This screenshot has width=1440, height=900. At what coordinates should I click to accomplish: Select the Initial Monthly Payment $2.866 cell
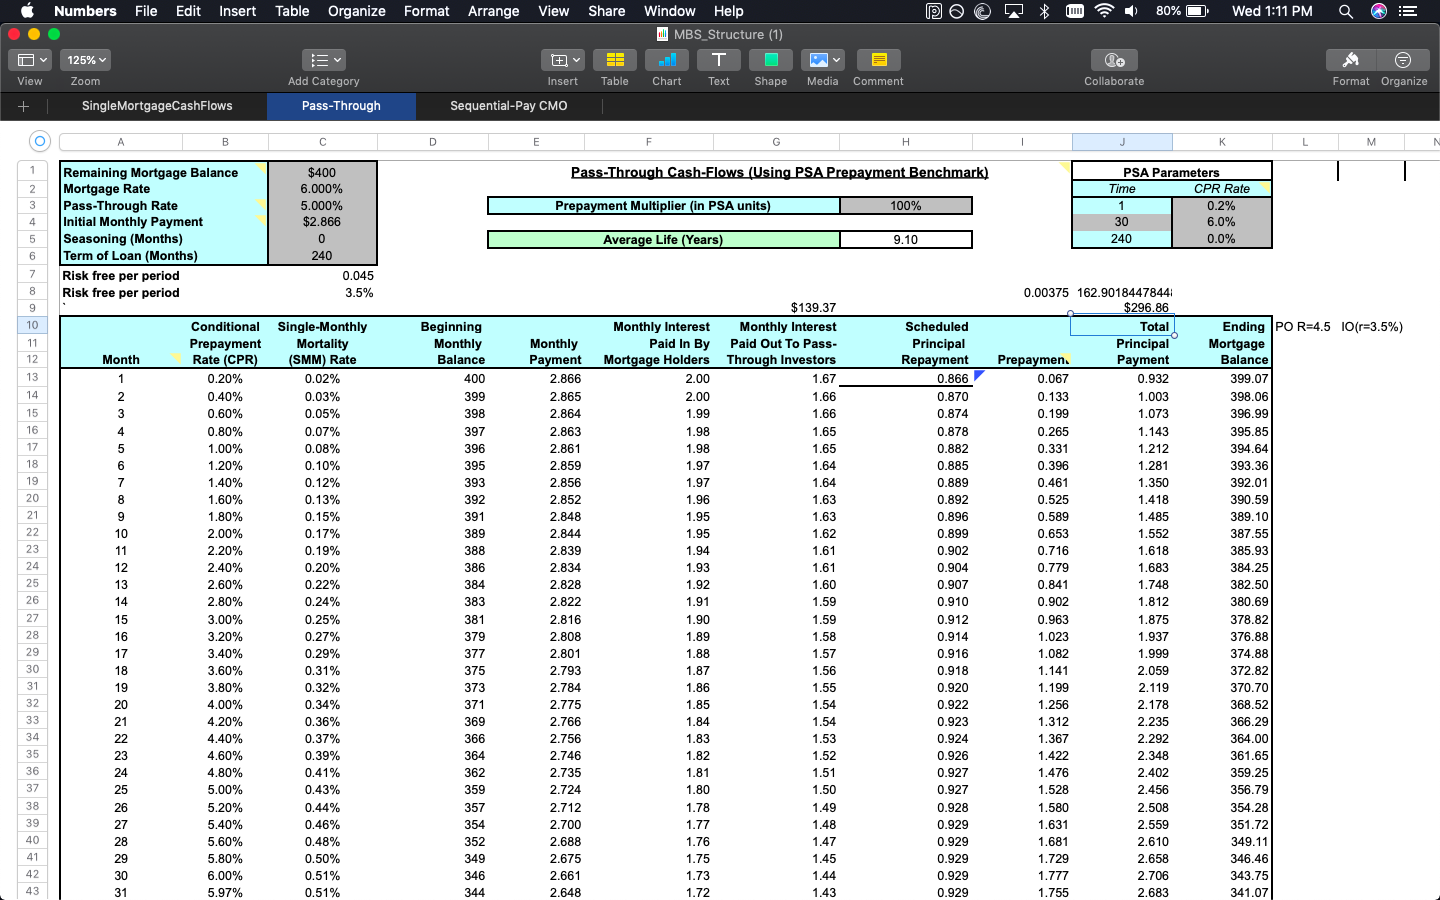[322, 222]
